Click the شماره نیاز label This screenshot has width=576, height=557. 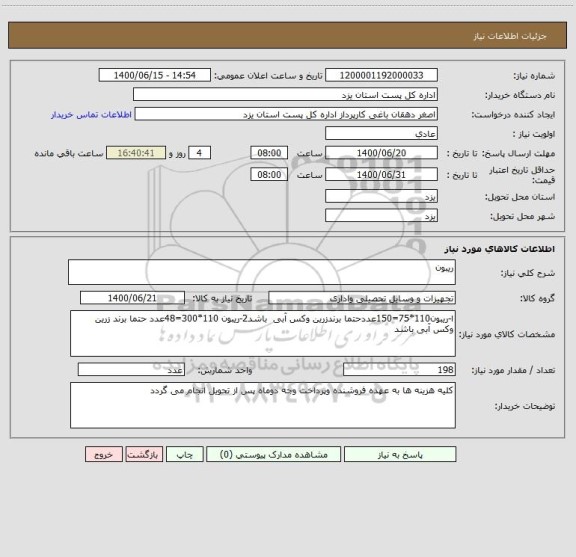tap(534, 76)
